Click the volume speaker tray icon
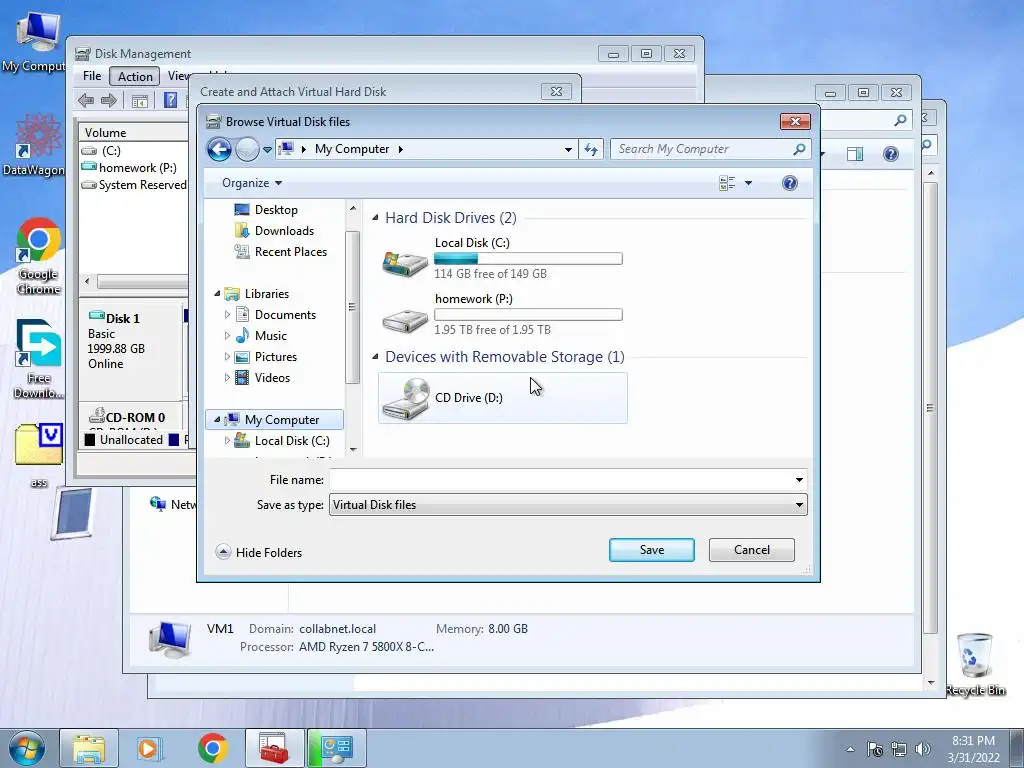 (x=922, y=749)
